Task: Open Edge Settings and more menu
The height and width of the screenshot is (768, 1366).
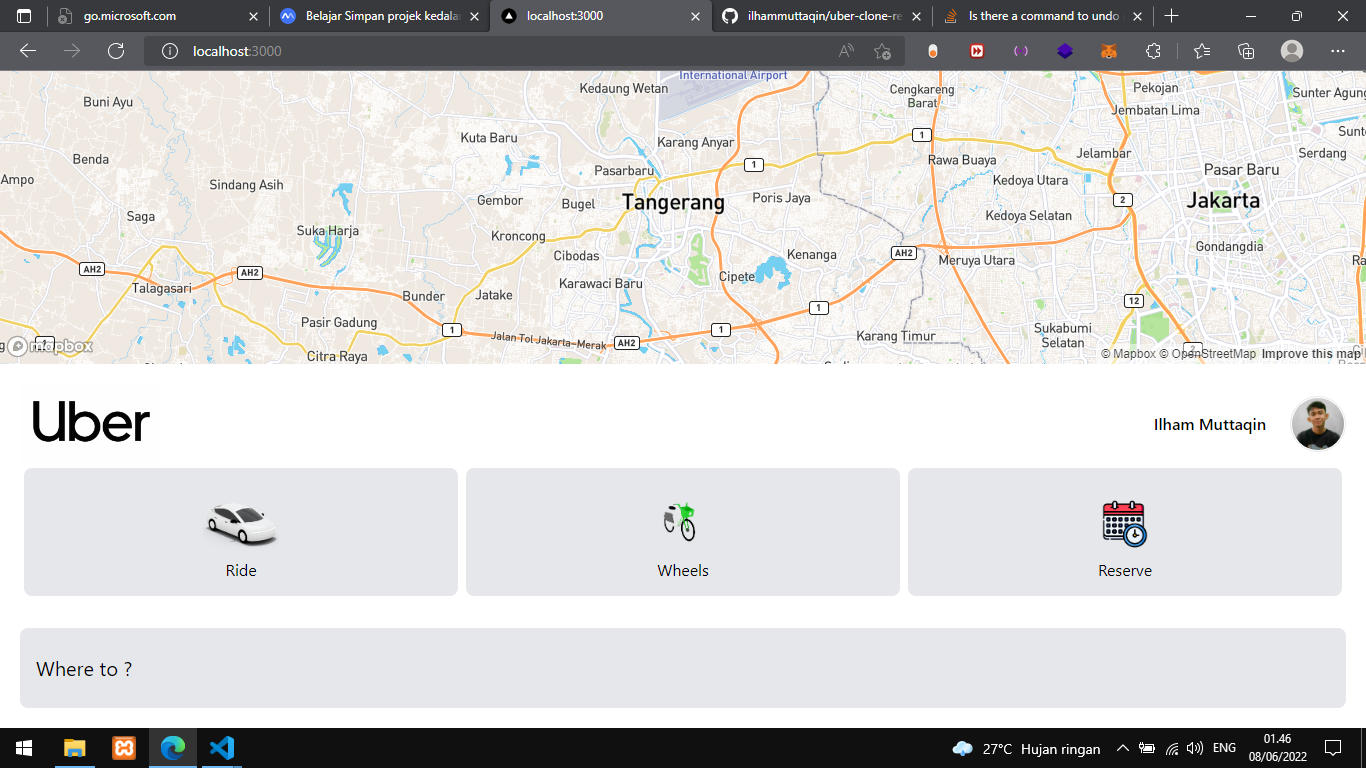Action: tap(1338, 51)
